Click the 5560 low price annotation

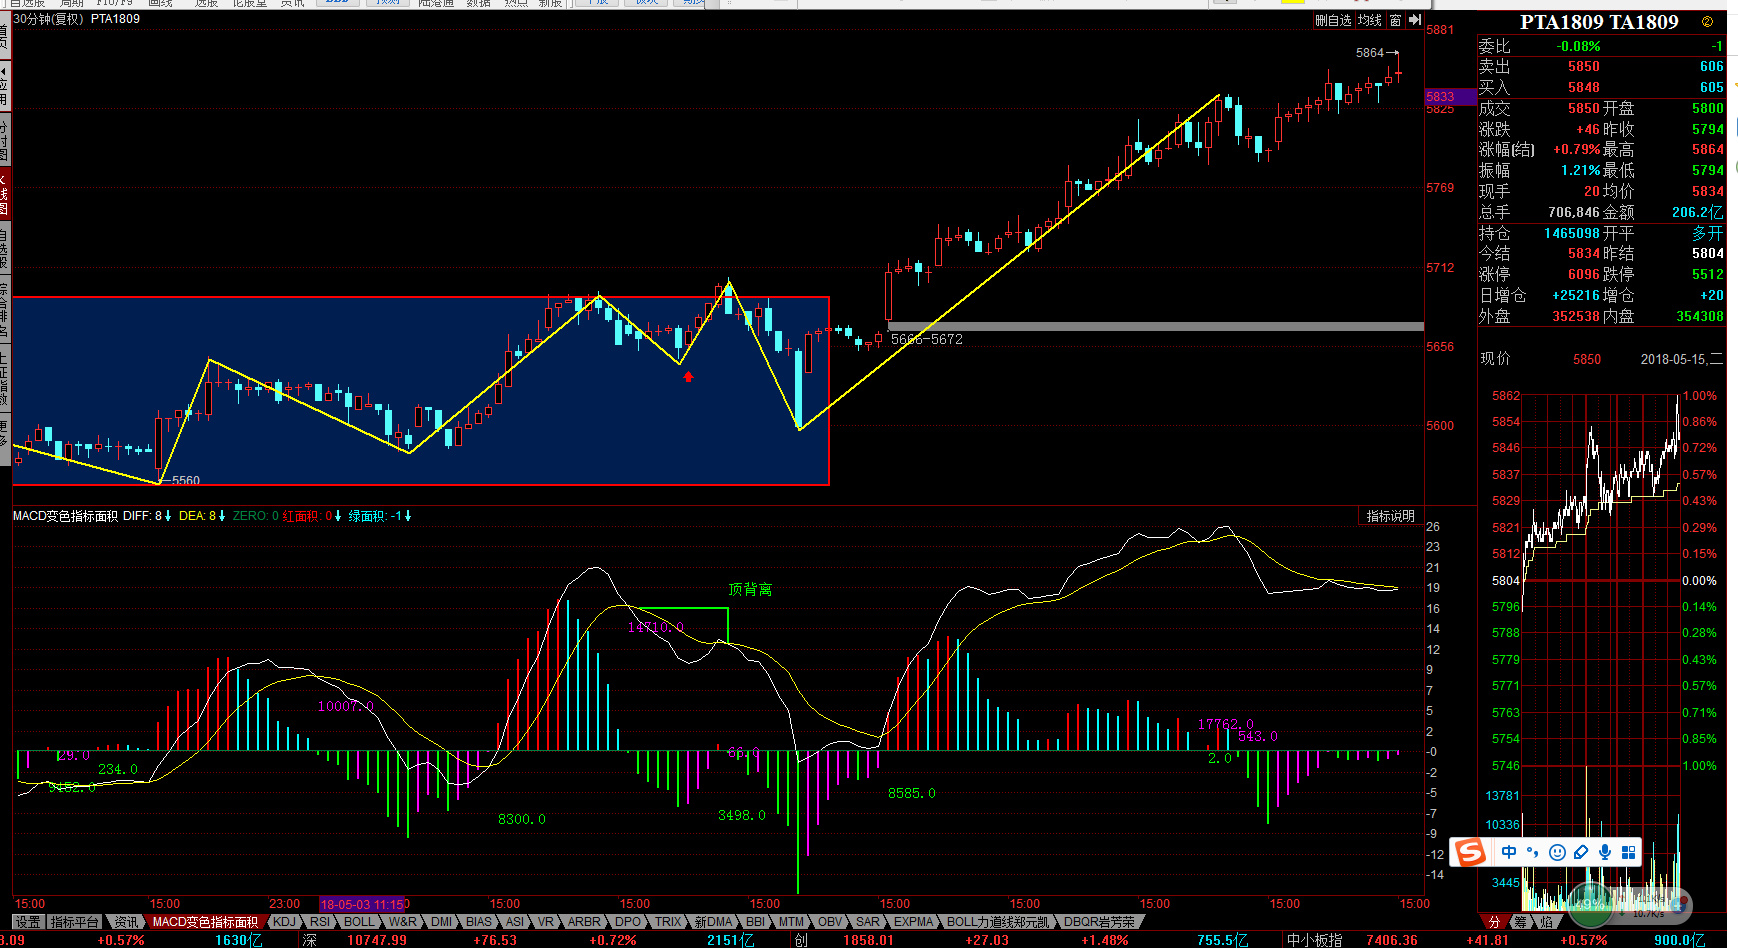coord(186,480)
